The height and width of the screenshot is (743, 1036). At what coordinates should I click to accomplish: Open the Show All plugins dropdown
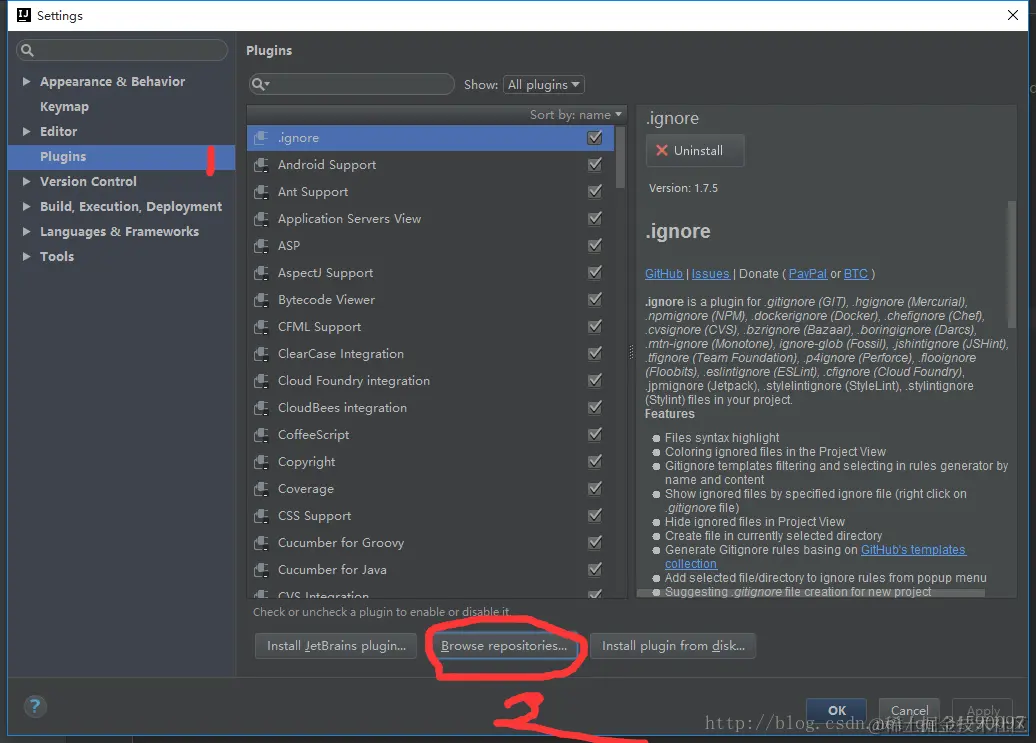pos(544,85)
